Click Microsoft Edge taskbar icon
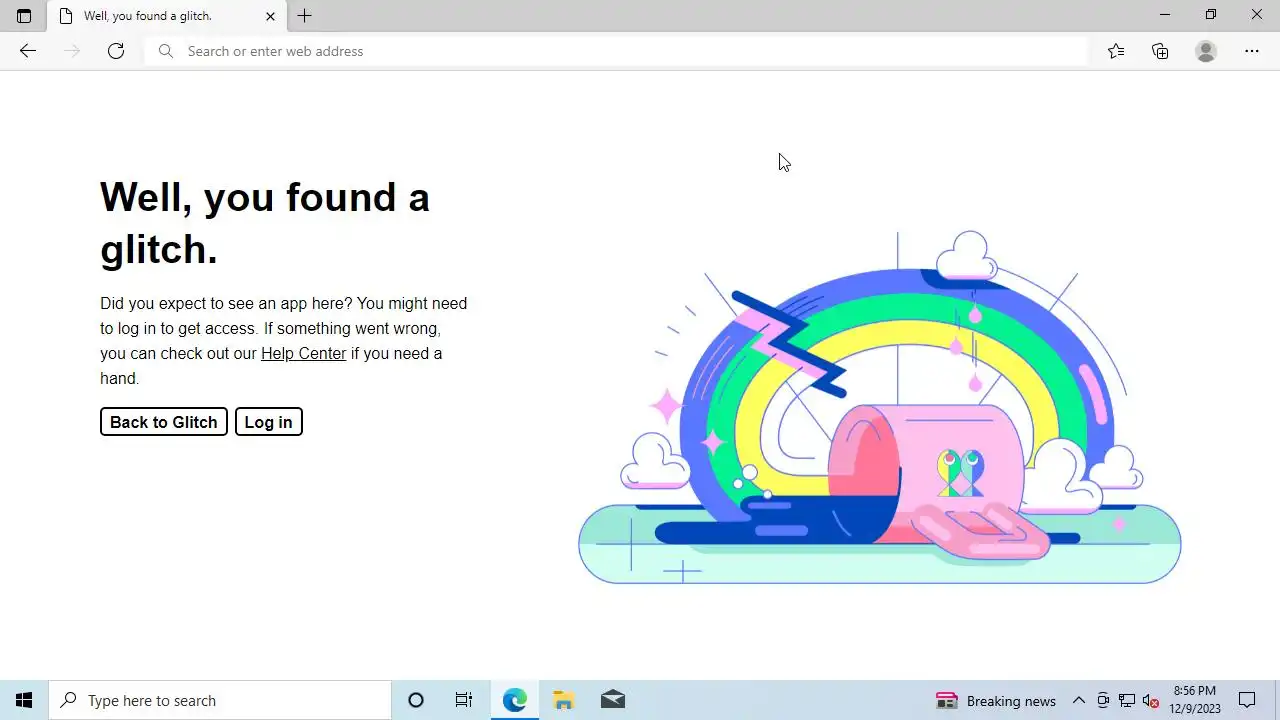 click(514, 700)
